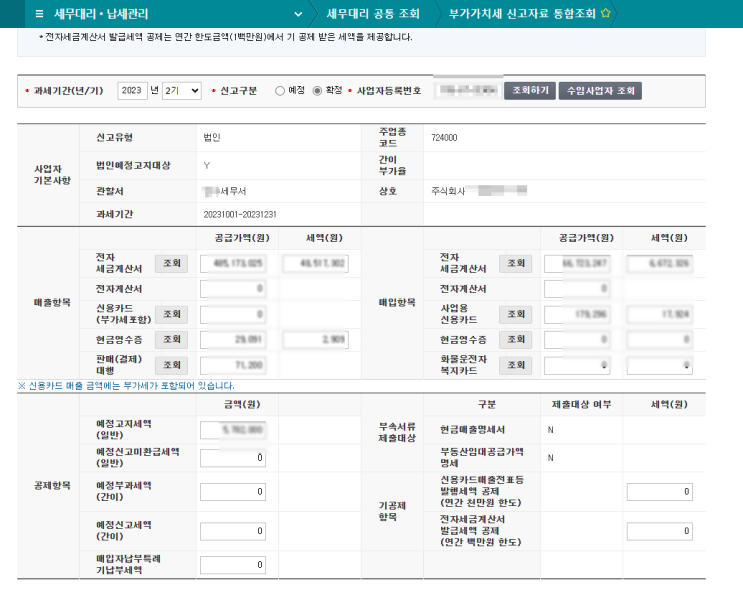Focus 매입 전자세금계산서 공급가액 field
Image resolution: width=743 pixels, height=590 pixels.
click(577, 263)
